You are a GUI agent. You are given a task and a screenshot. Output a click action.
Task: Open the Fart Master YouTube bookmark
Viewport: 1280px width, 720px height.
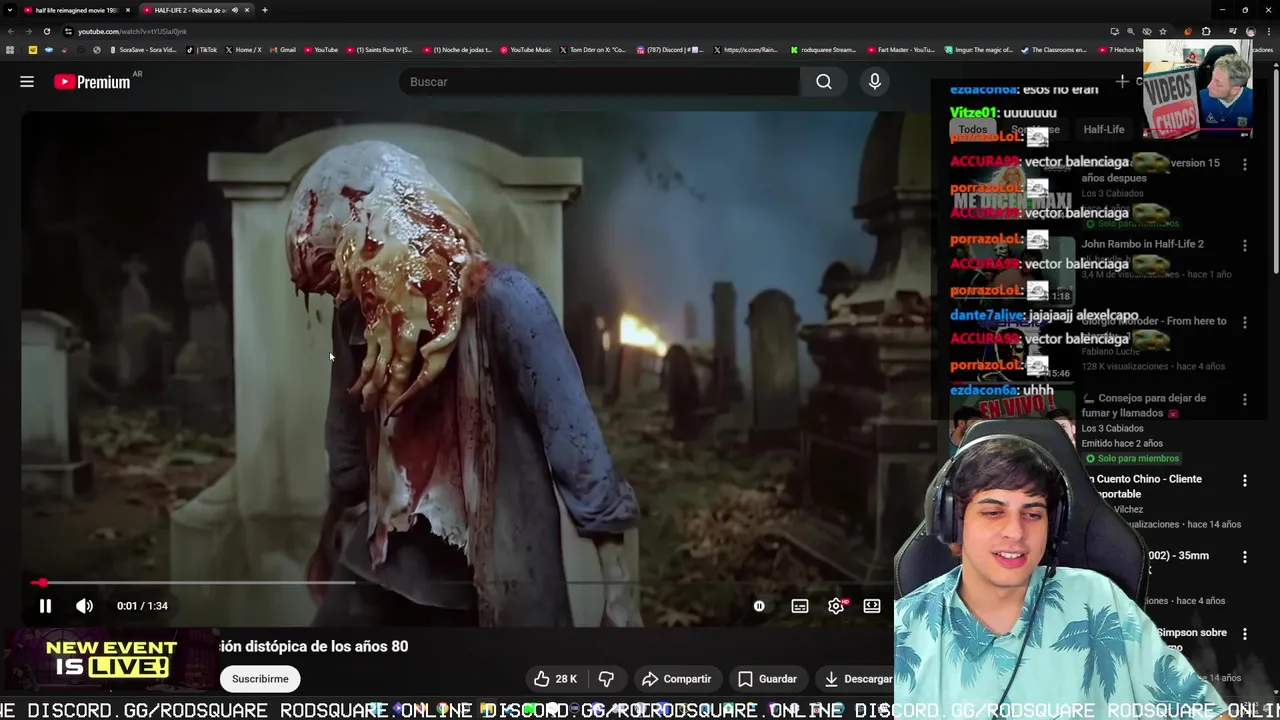point(902,50)
